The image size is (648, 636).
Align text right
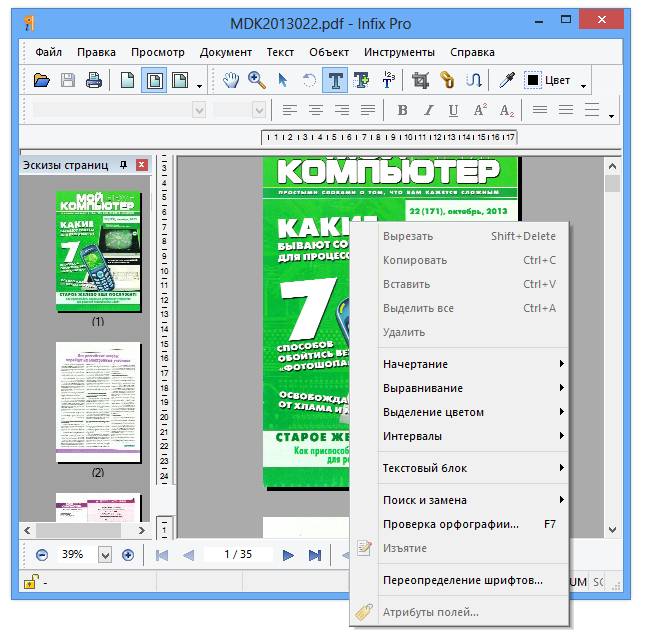pos(342,110)
